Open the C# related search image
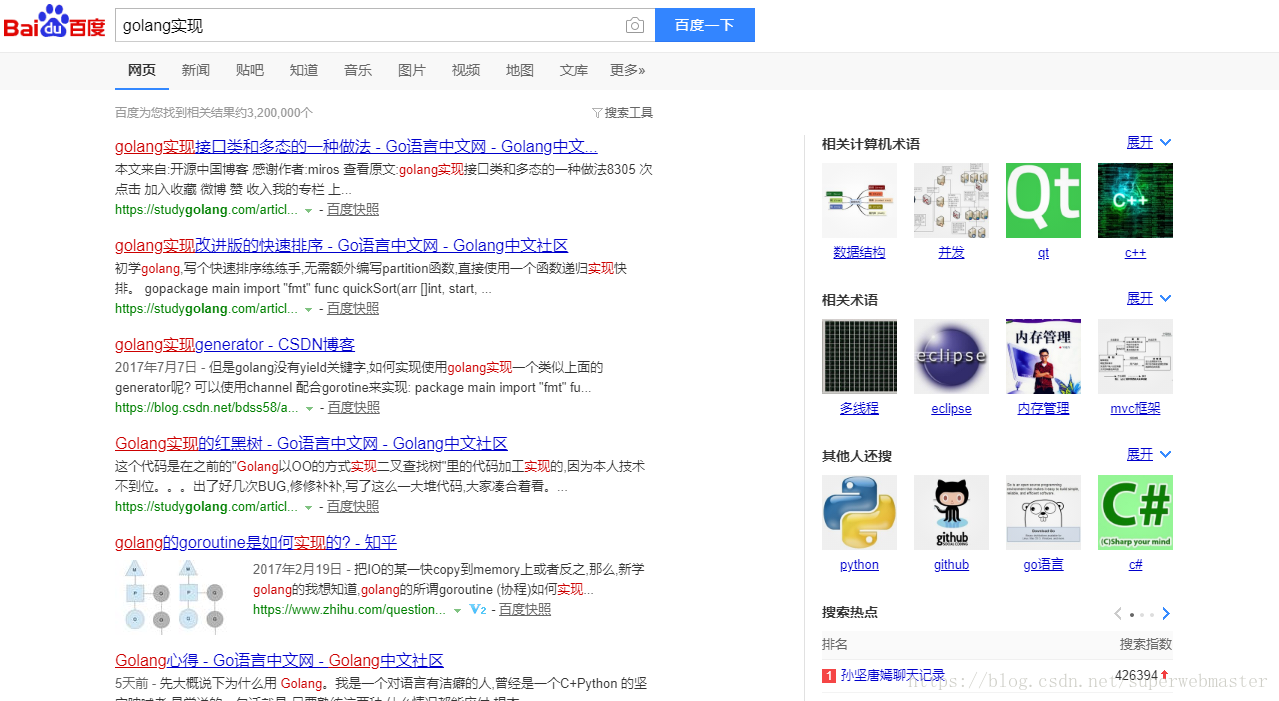This screenshot has height=701, width=1279. coord(1135,512)
